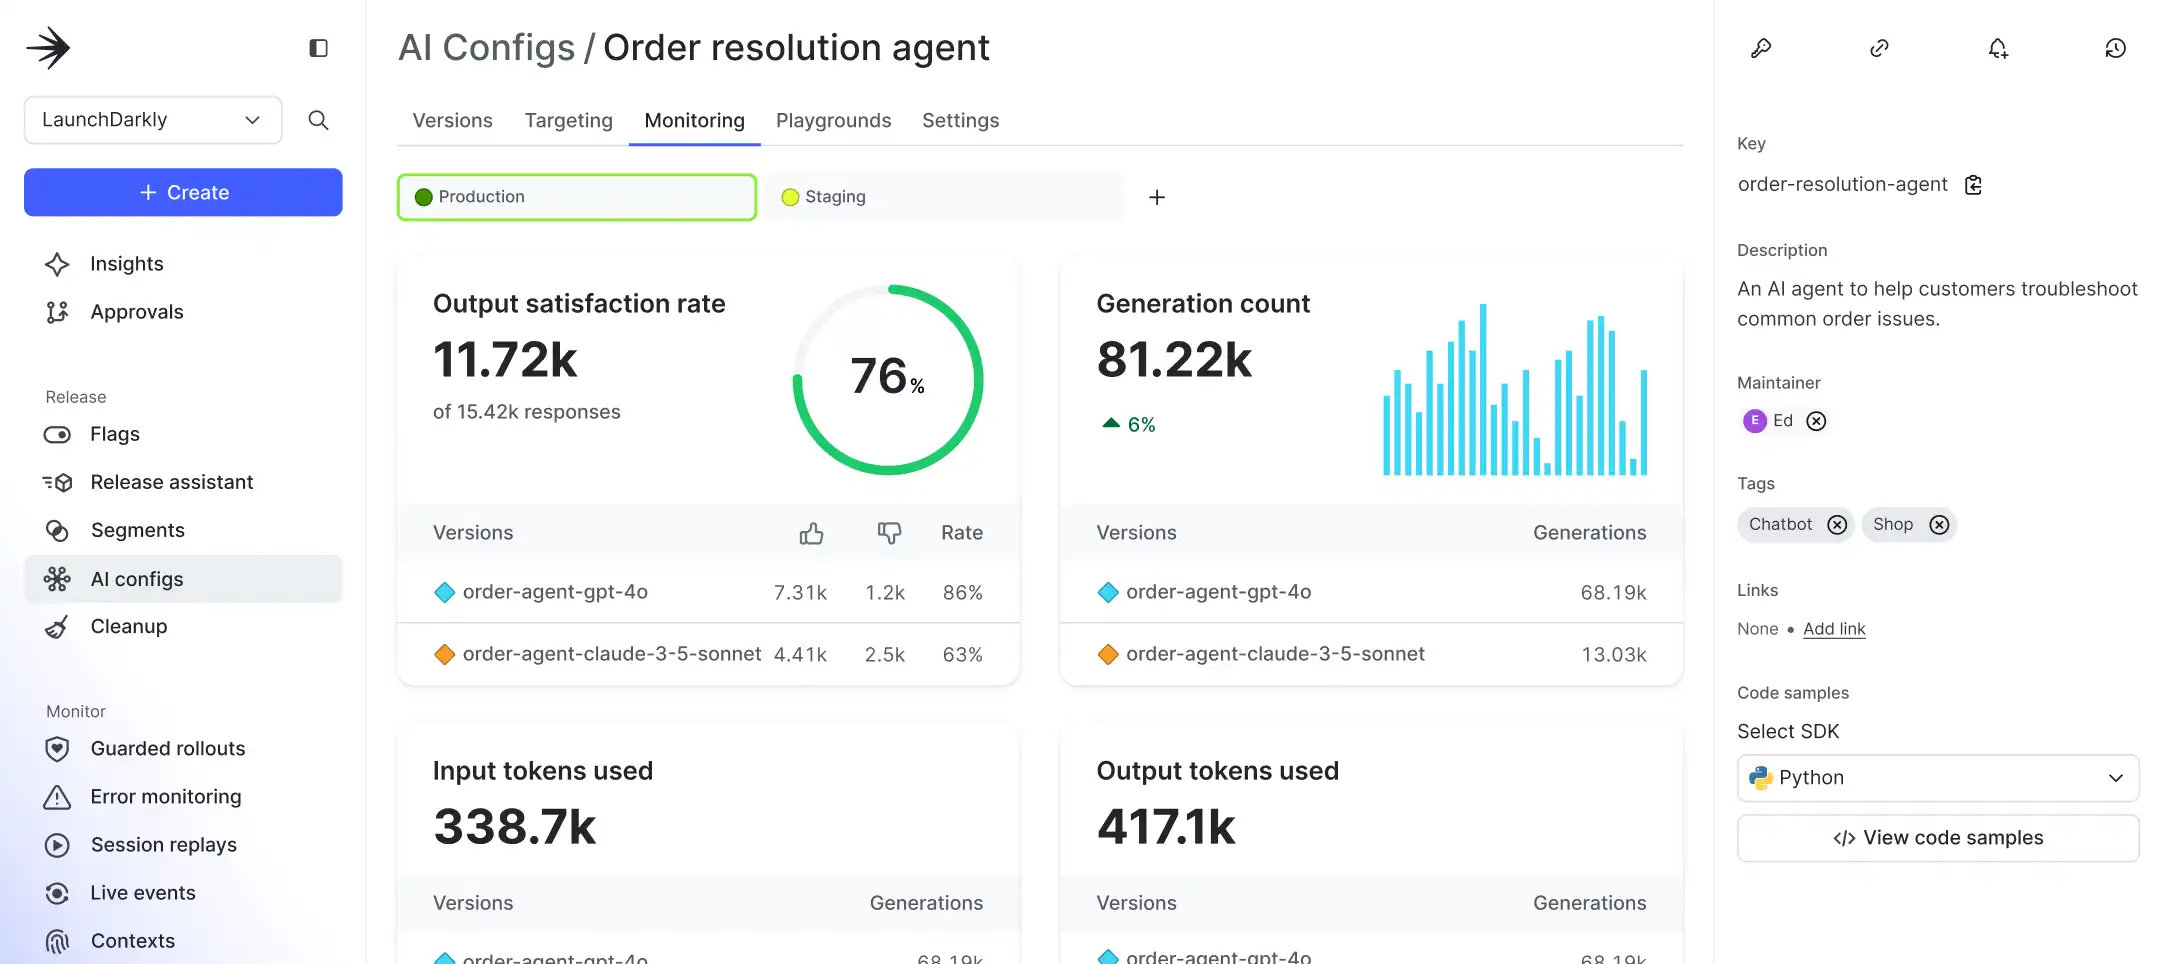This screenshot has height=964, width=2164.
Task: Go to Flags in the sidebar
Action: pos(115,434)
